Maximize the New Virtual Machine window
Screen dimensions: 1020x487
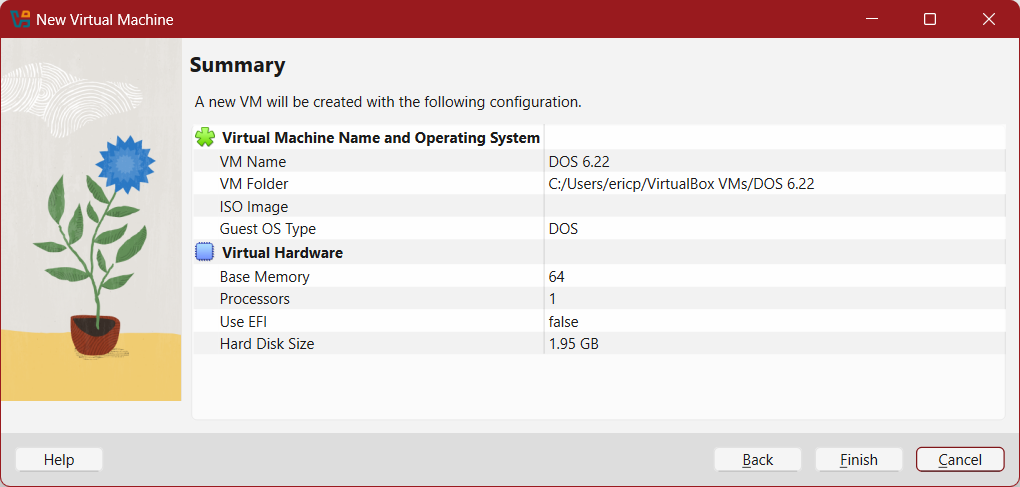(x=930, y=19)
